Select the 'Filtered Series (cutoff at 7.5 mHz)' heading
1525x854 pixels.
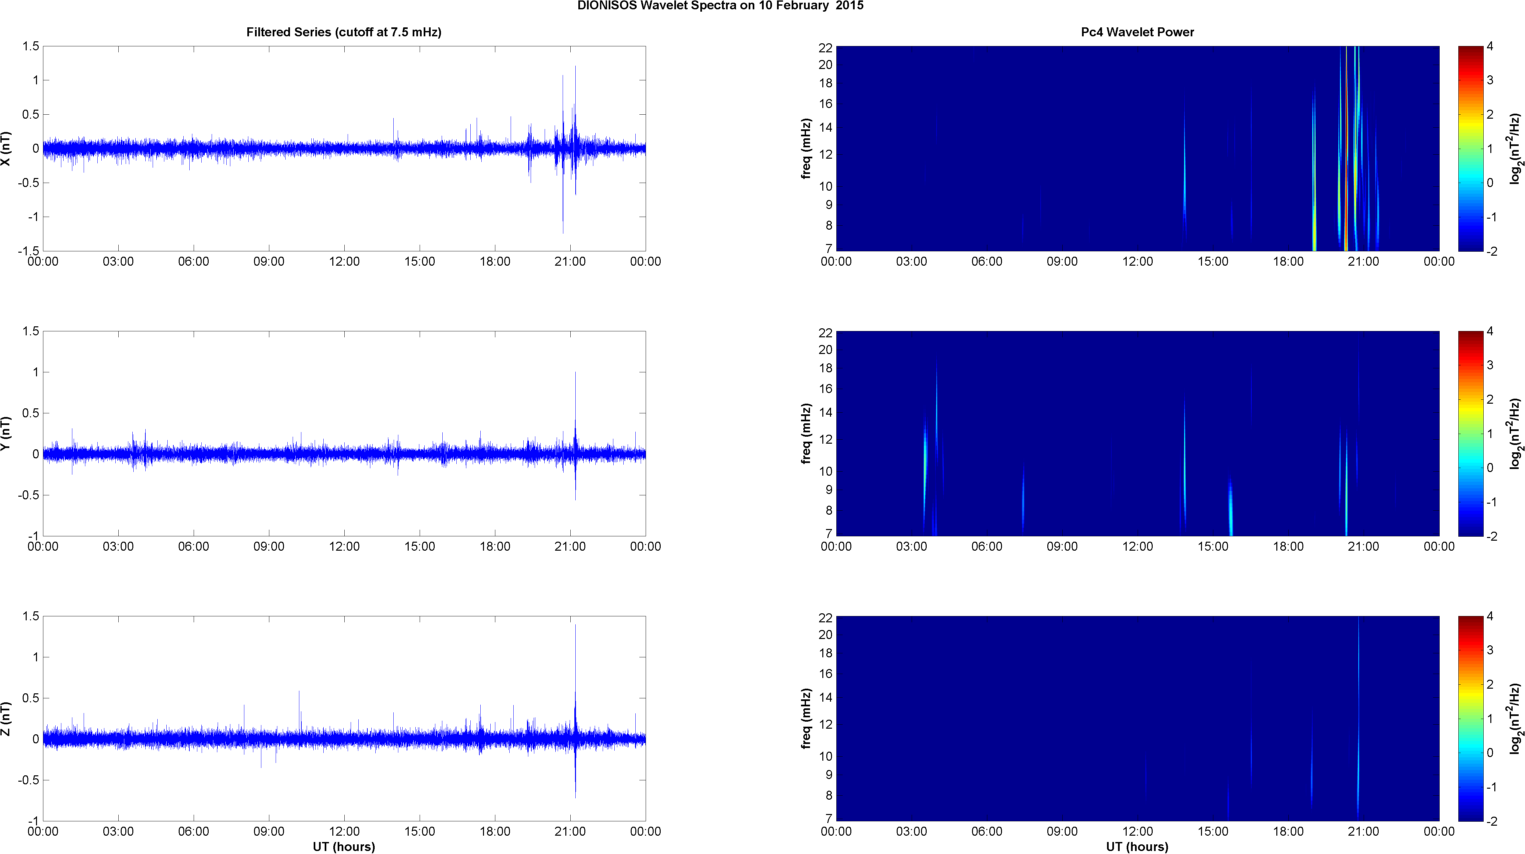tap(344, 32)
